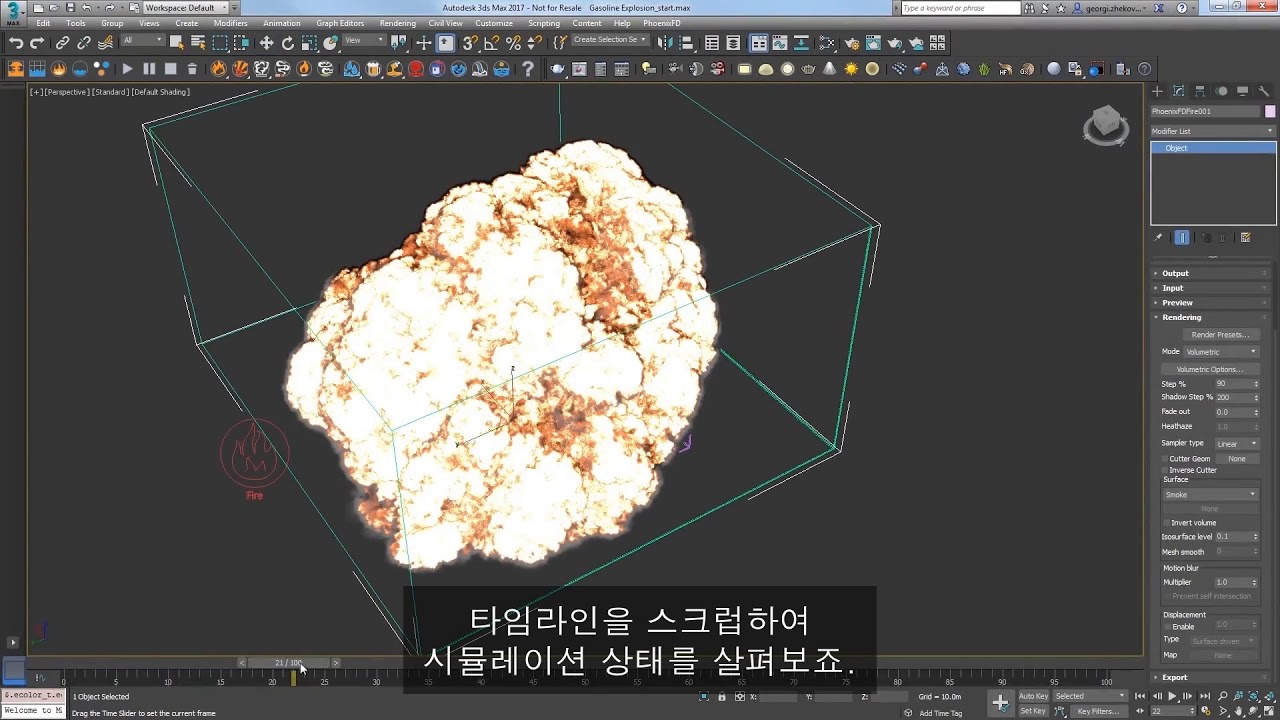Open the Animation menu
This screenshot has width=1280, height=720.
coord(281,23)
